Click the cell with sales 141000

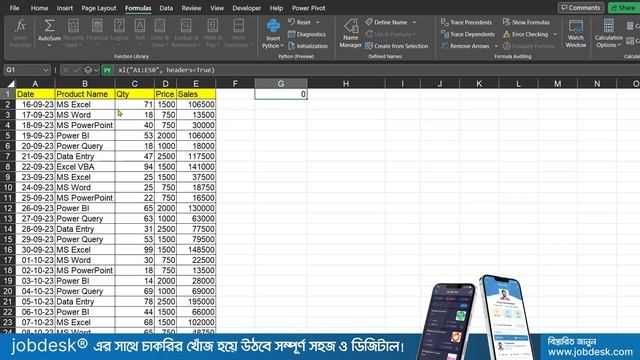pyautogui.click(x=196, y=167)
